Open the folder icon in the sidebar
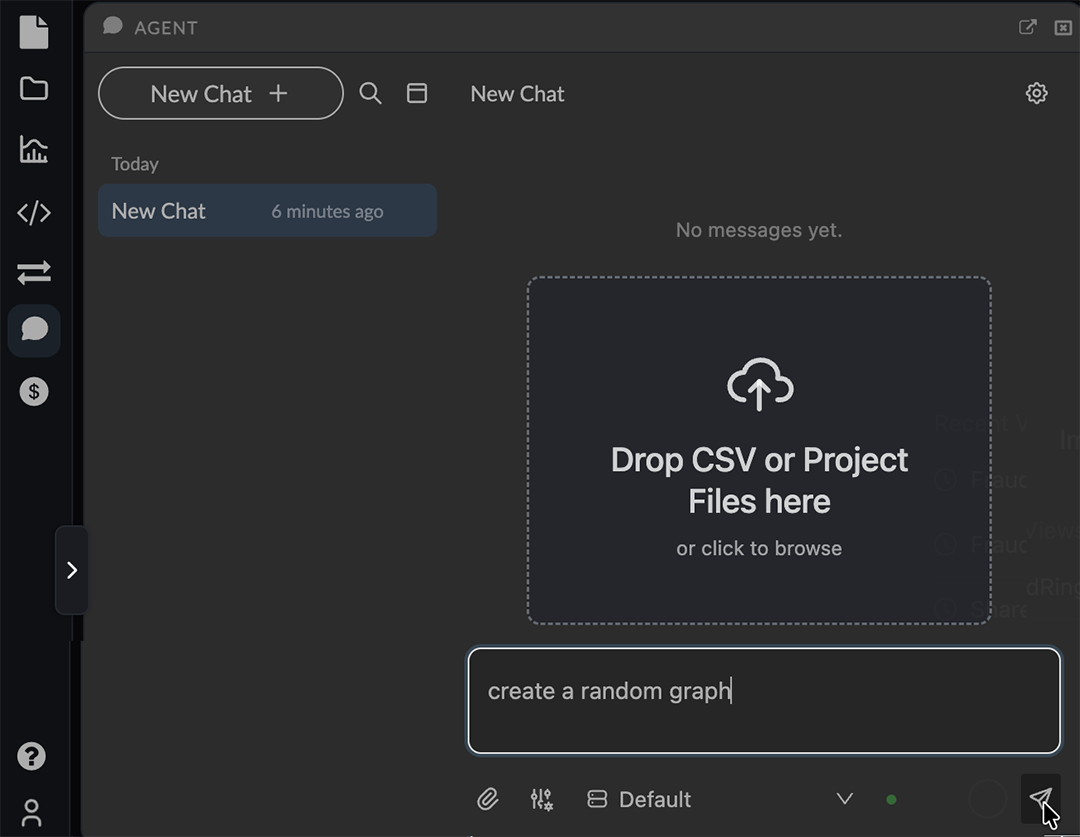1080x837 pixels. point(34,89)
